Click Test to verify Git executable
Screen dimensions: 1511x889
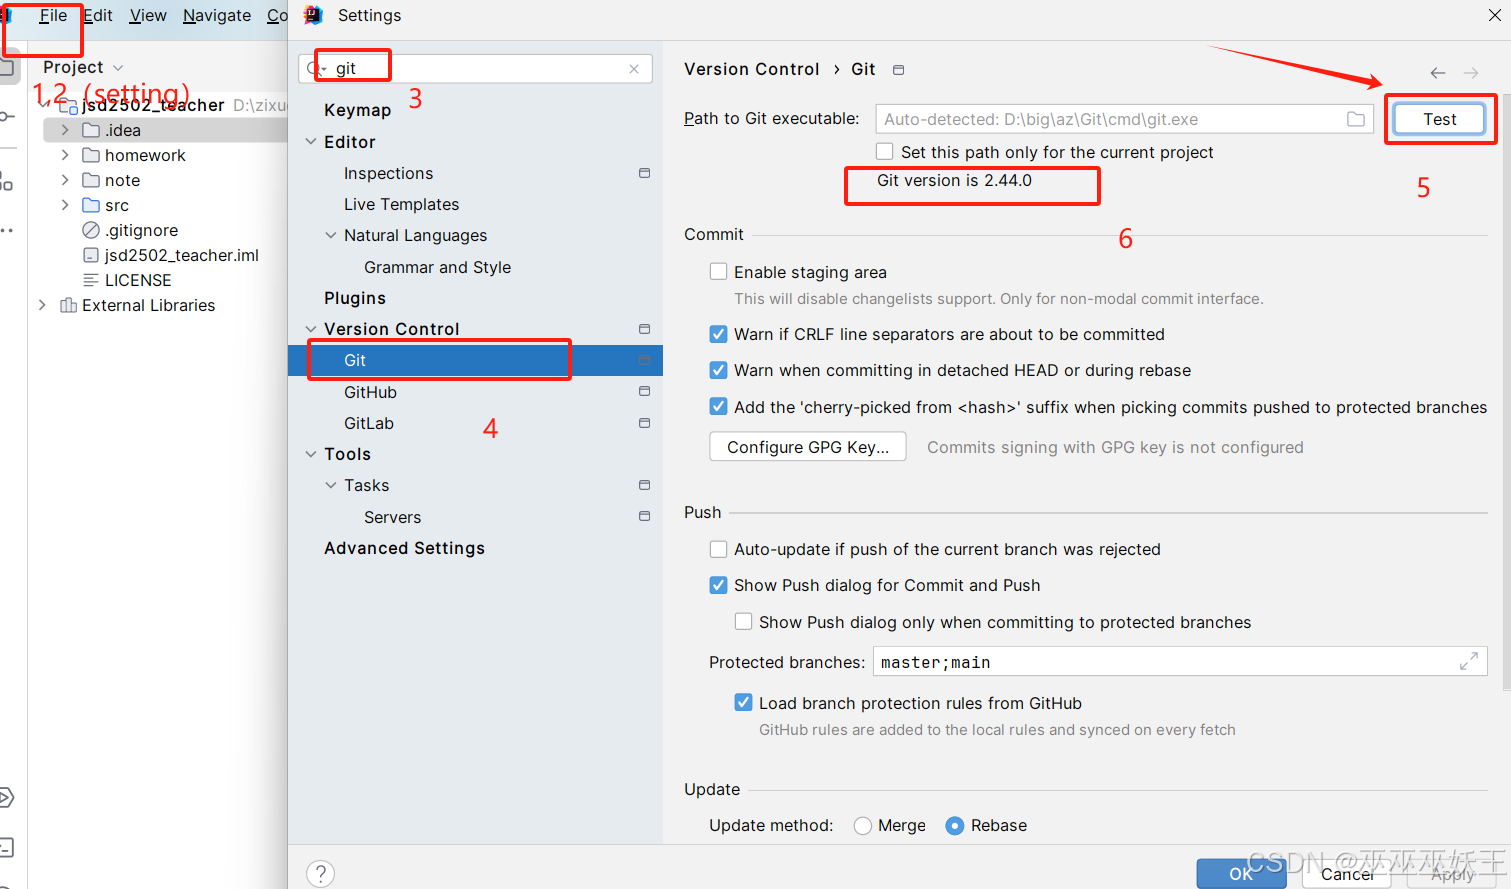(1439, 118)
